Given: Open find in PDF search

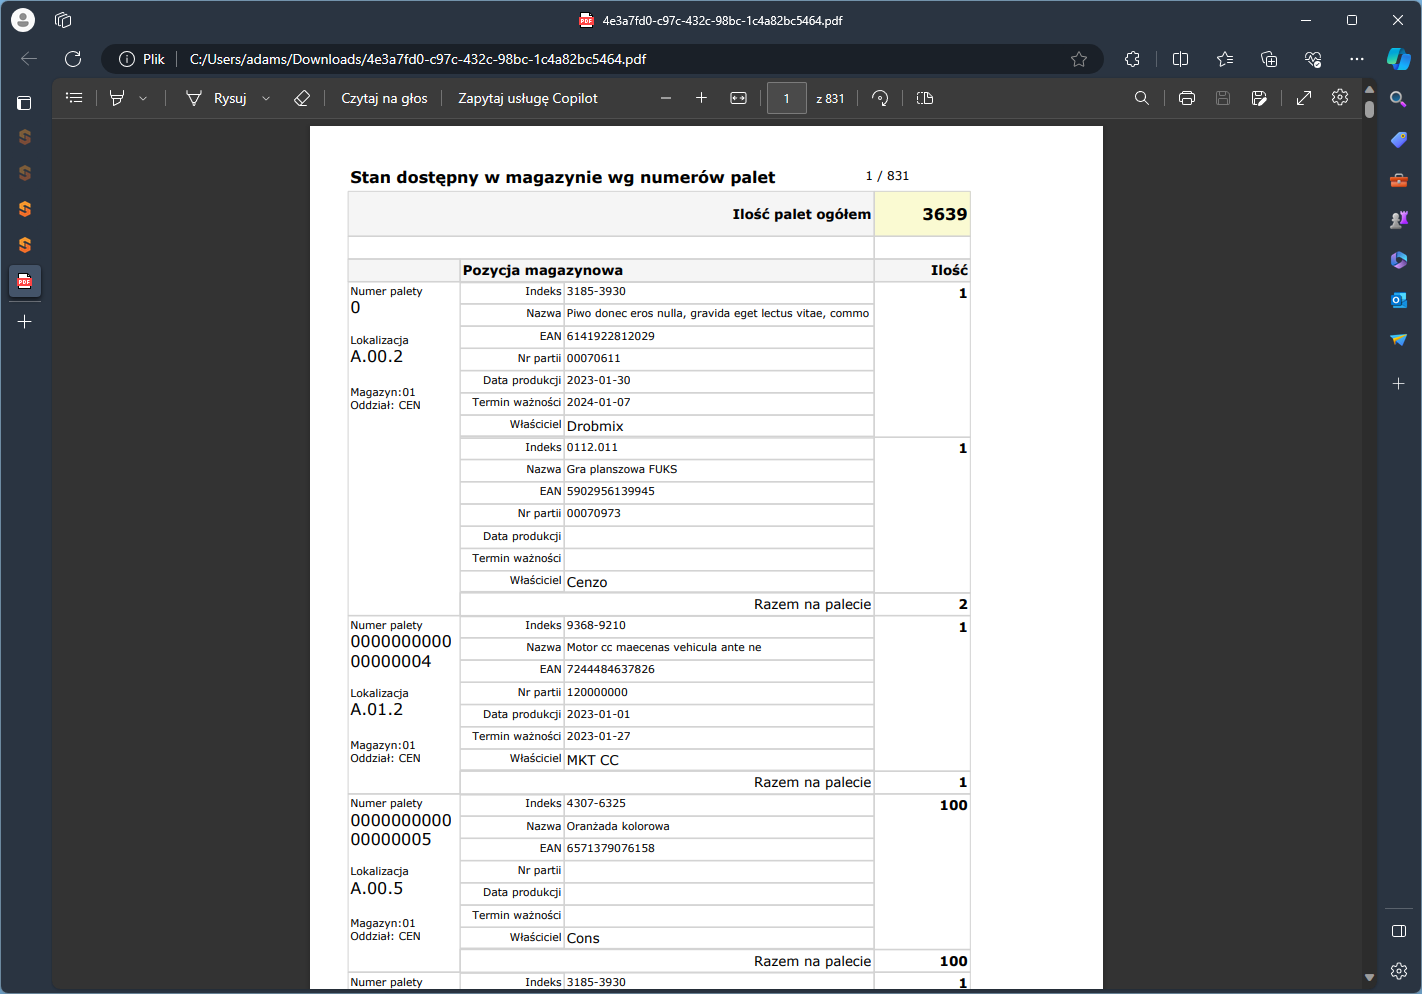Looking at the screenshot, I should 1141,98.
